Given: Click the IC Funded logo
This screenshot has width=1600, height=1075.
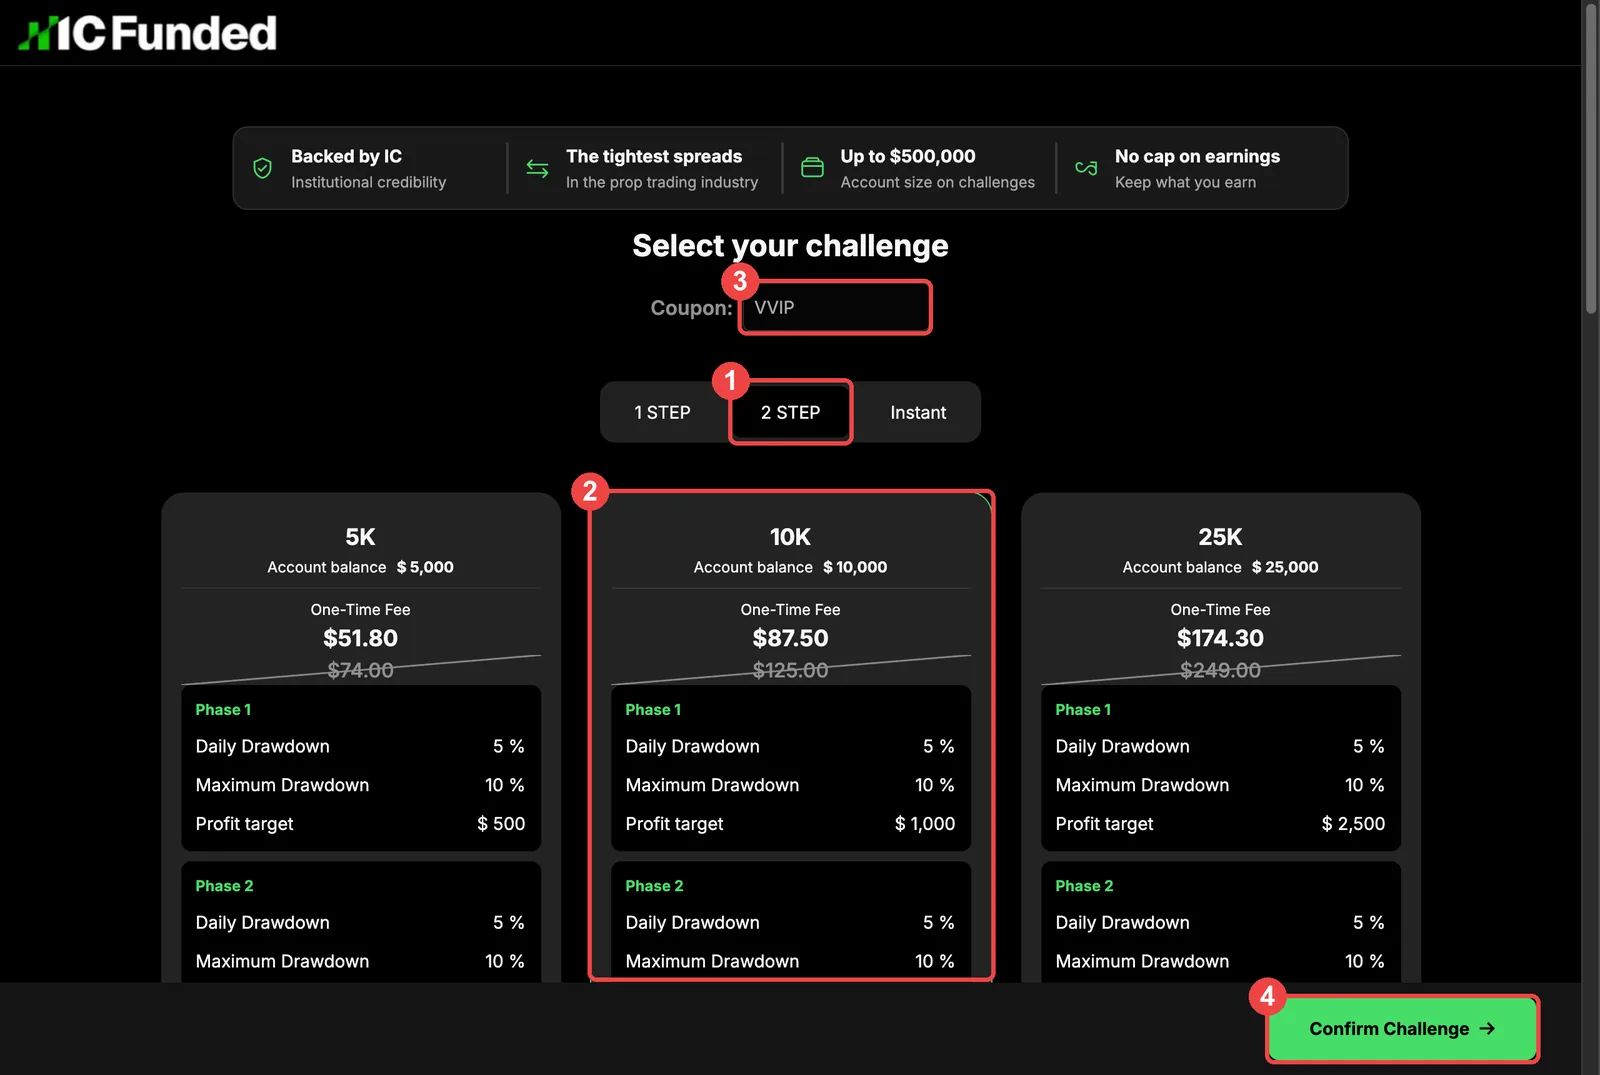Looking at the screenshot, I should (147, 33).
